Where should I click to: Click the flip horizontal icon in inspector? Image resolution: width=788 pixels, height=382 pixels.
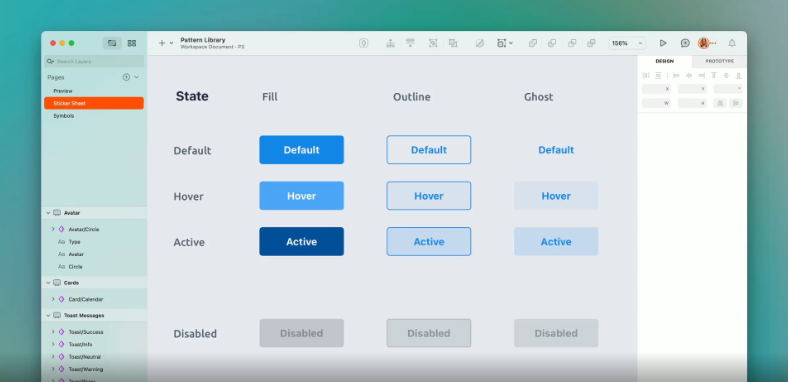pyautogui.click(x=720, y=103)
